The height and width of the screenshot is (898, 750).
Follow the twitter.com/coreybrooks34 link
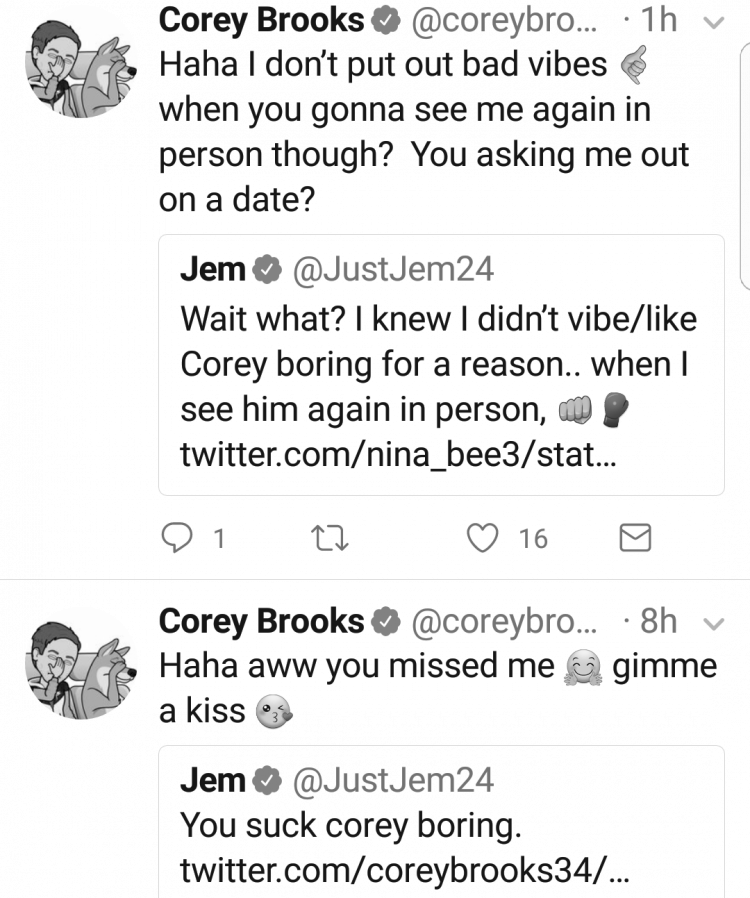[x=405, y=871]
